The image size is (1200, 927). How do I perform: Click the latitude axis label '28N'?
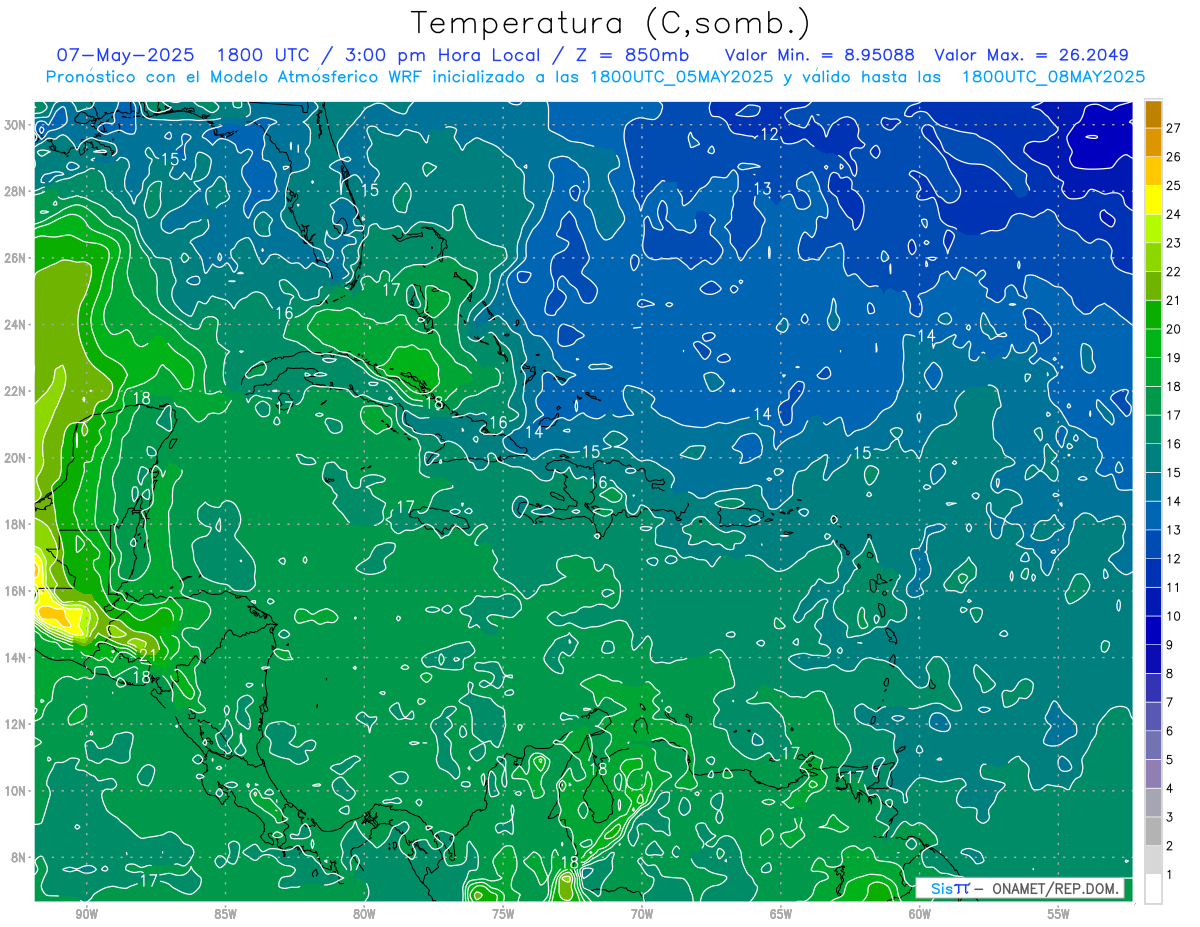[15, 191]
